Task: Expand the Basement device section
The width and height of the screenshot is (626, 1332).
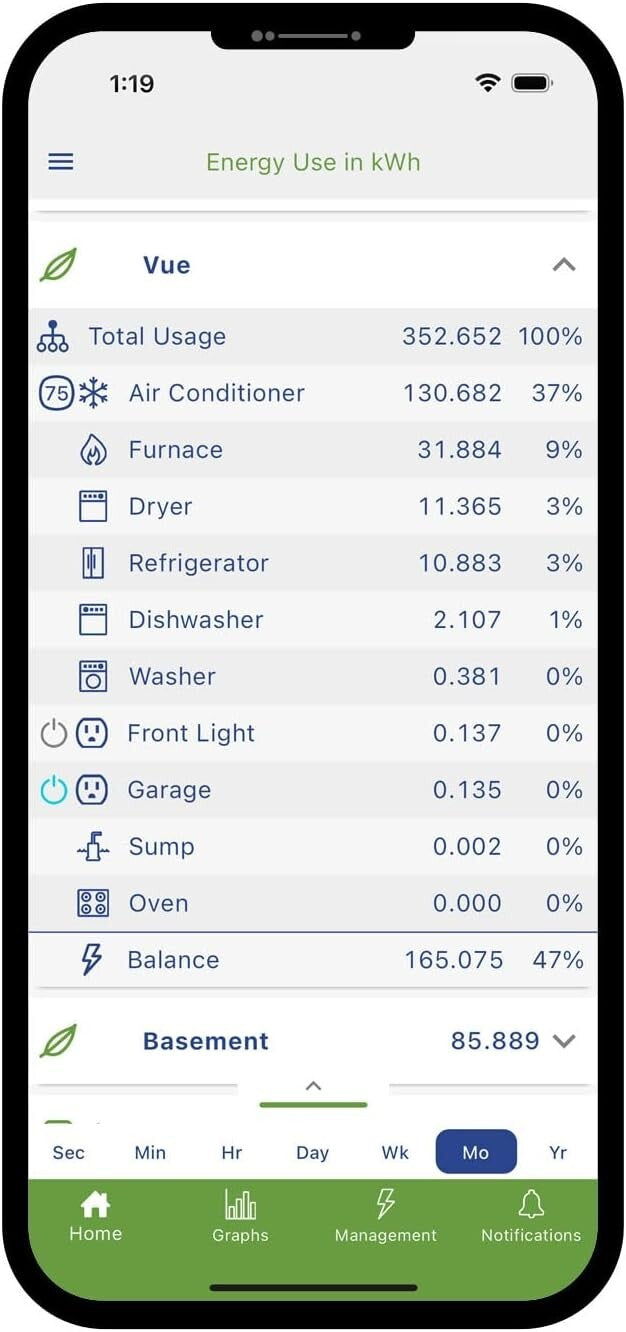Action: (x=566, y=1041)
